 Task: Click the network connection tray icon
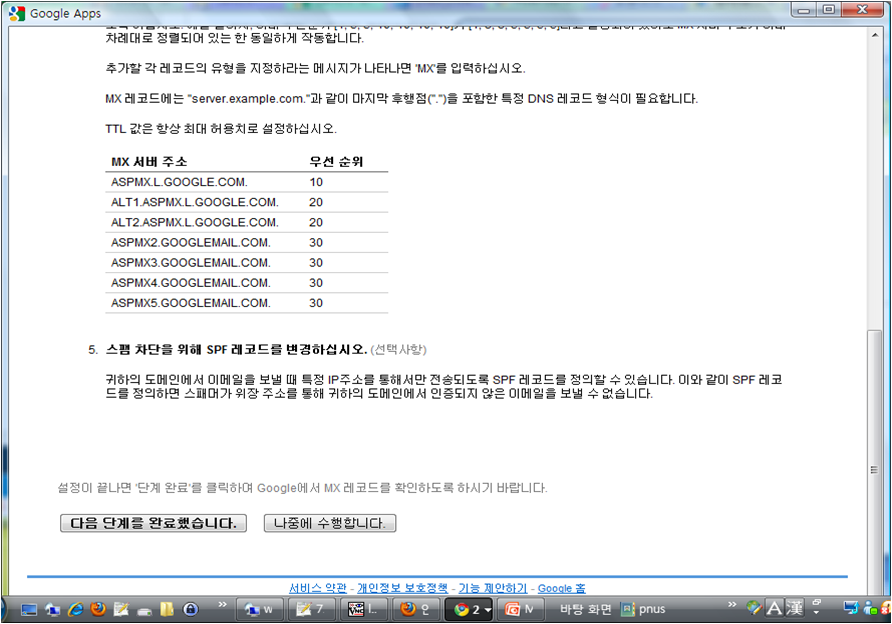pyautogui.click(x=851, y=608)
